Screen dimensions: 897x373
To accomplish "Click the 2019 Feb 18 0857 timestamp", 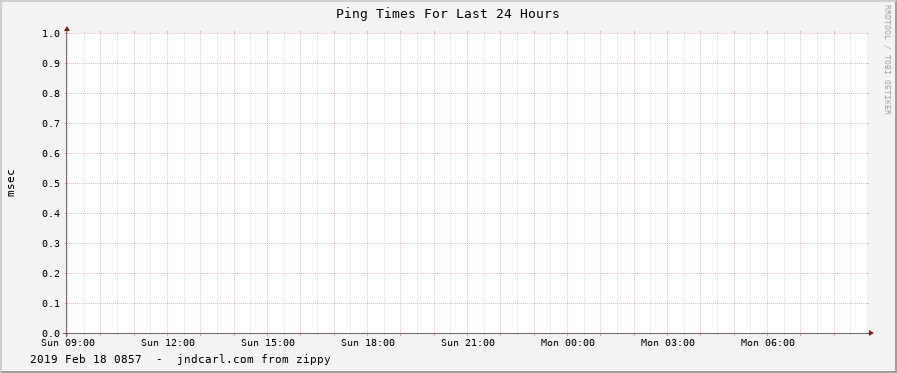I will click(85, 359).
